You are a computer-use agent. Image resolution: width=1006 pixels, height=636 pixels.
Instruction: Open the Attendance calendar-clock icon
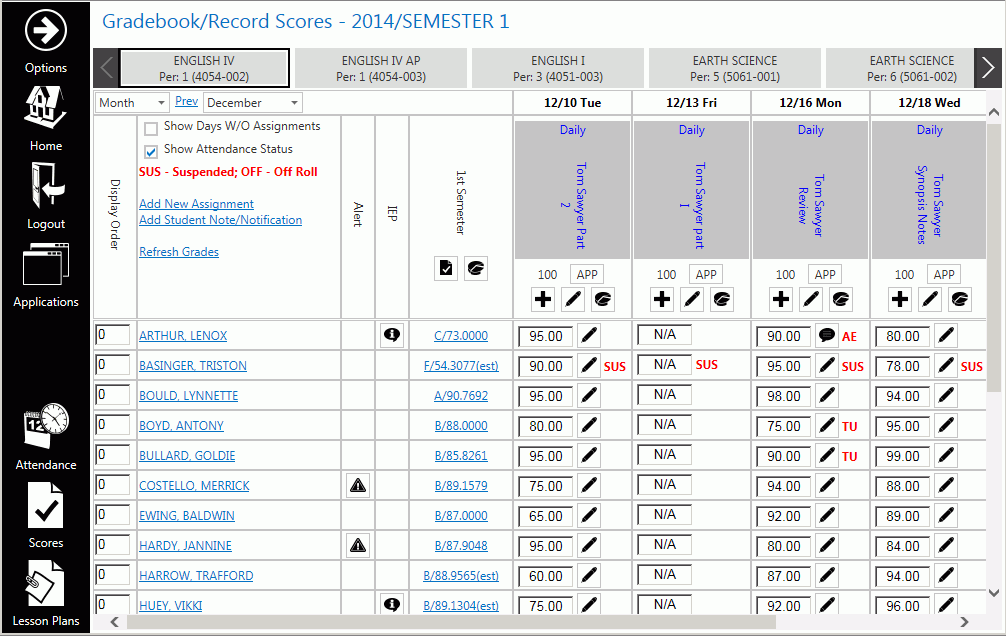point(46,425)
